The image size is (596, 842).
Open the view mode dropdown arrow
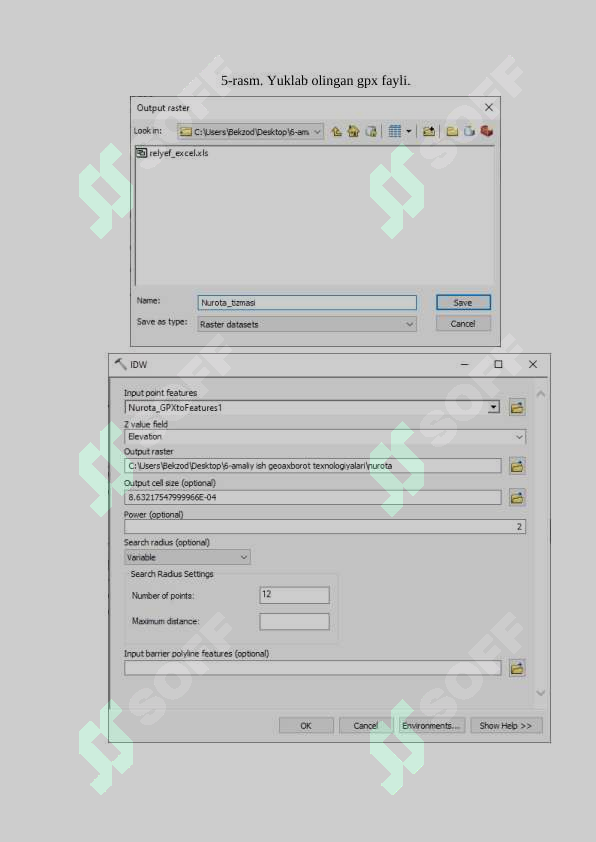pyautogui.click(x=409, y=131)
